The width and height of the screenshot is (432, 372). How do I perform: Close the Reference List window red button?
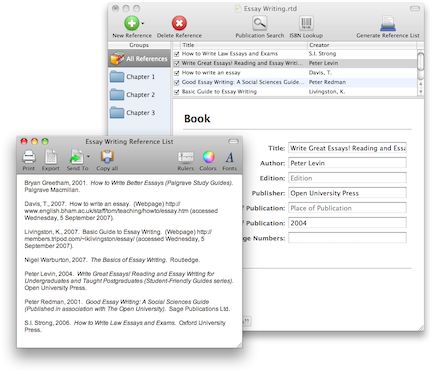click(x=24, y=141)
